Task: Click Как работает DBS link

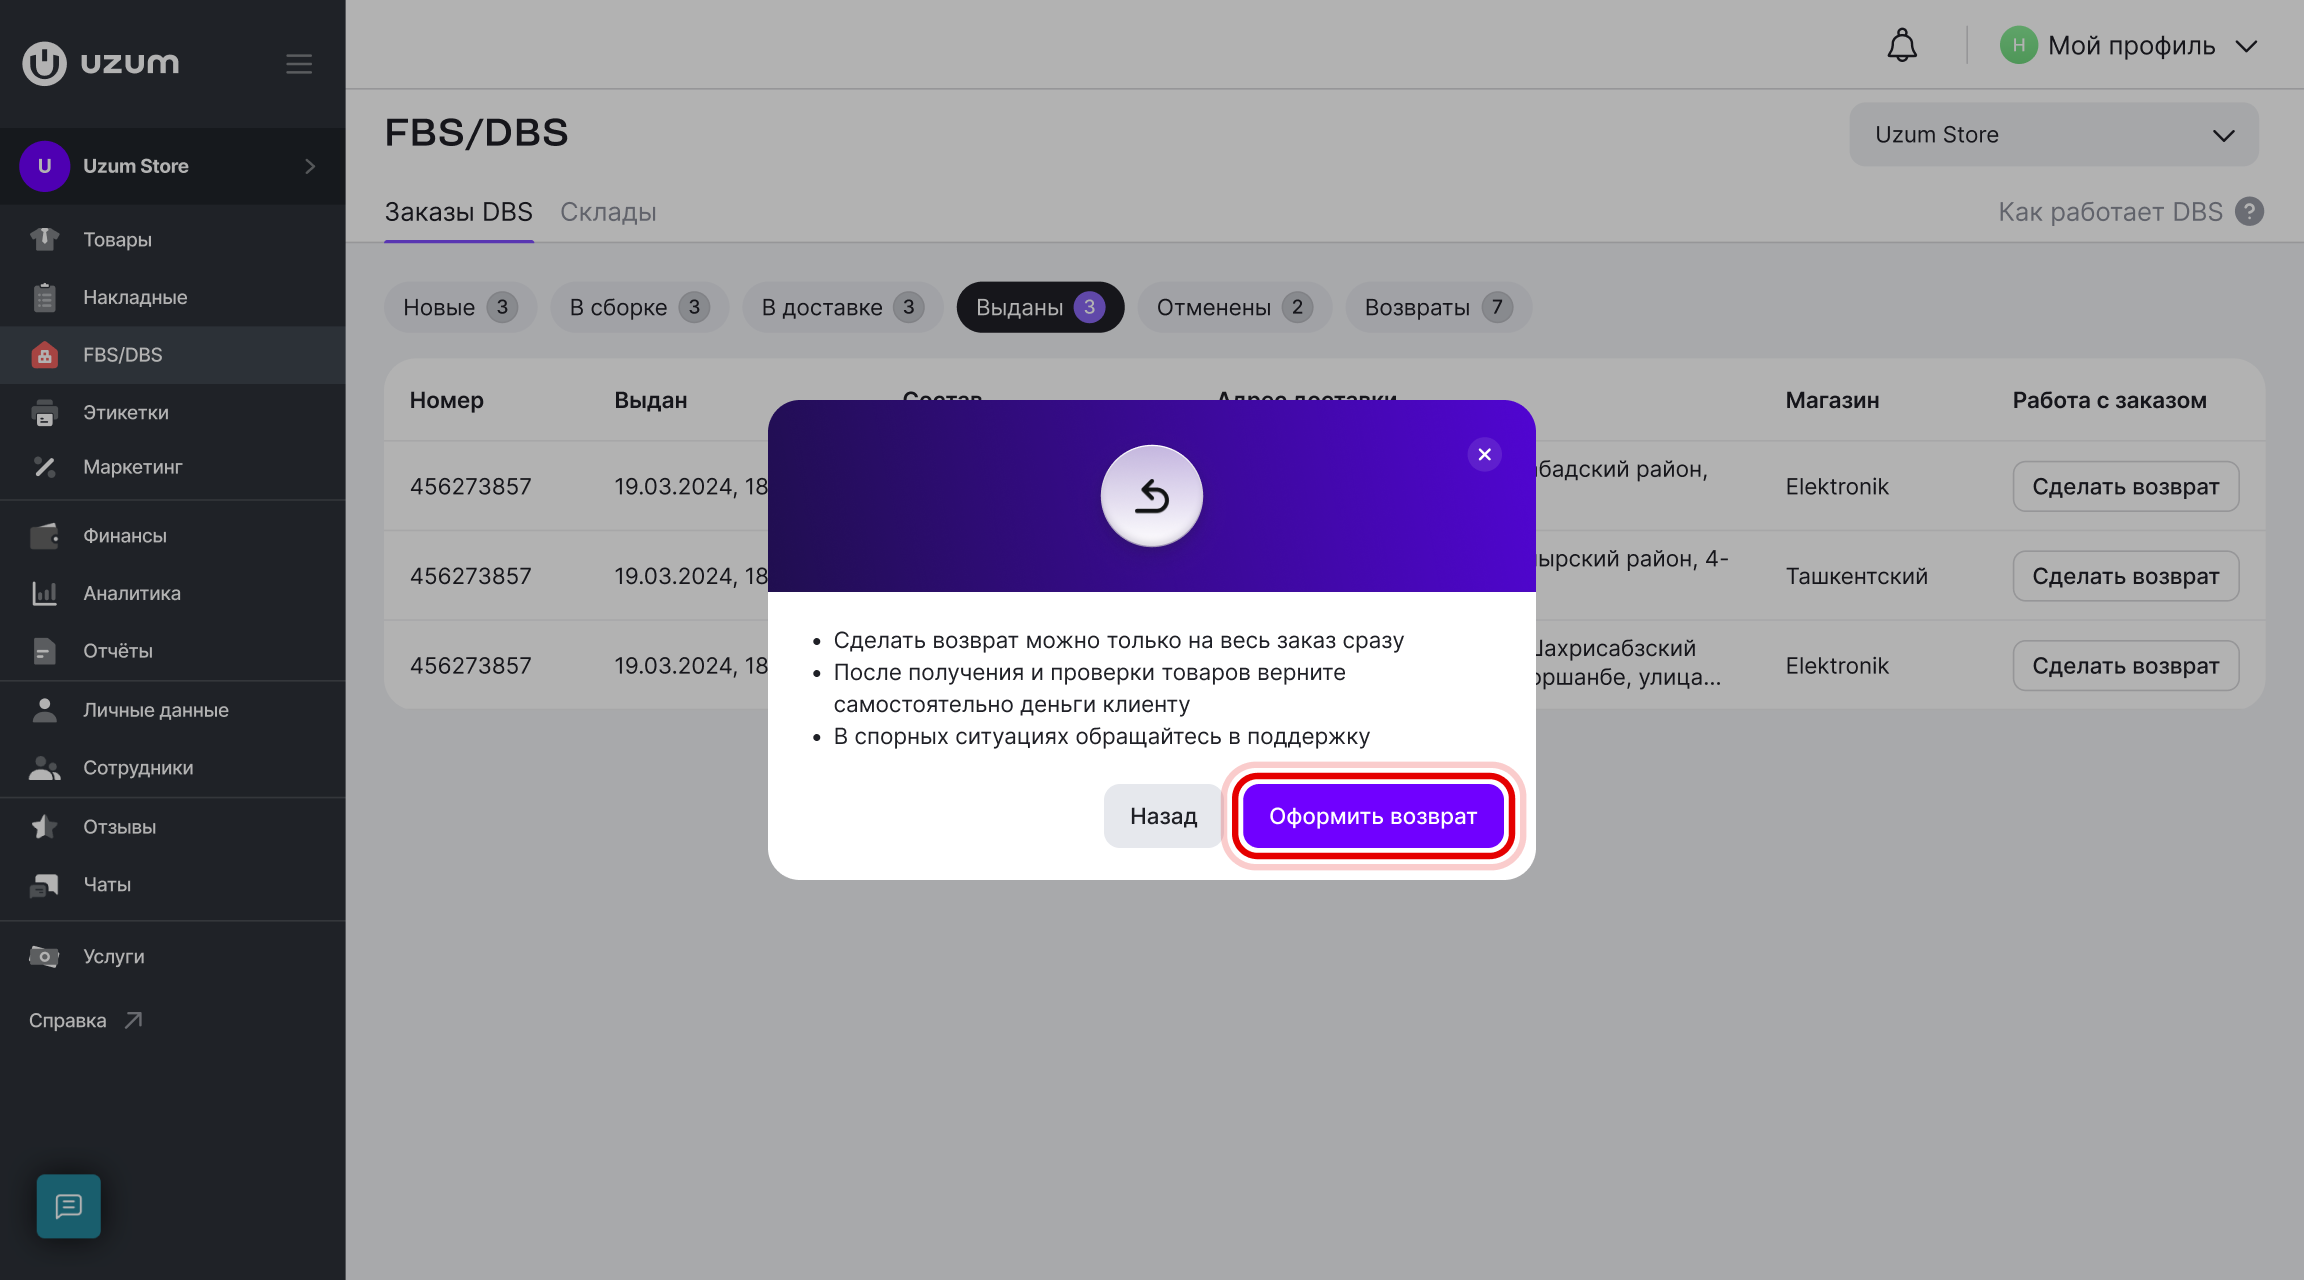Action: tap(2110, 212)
